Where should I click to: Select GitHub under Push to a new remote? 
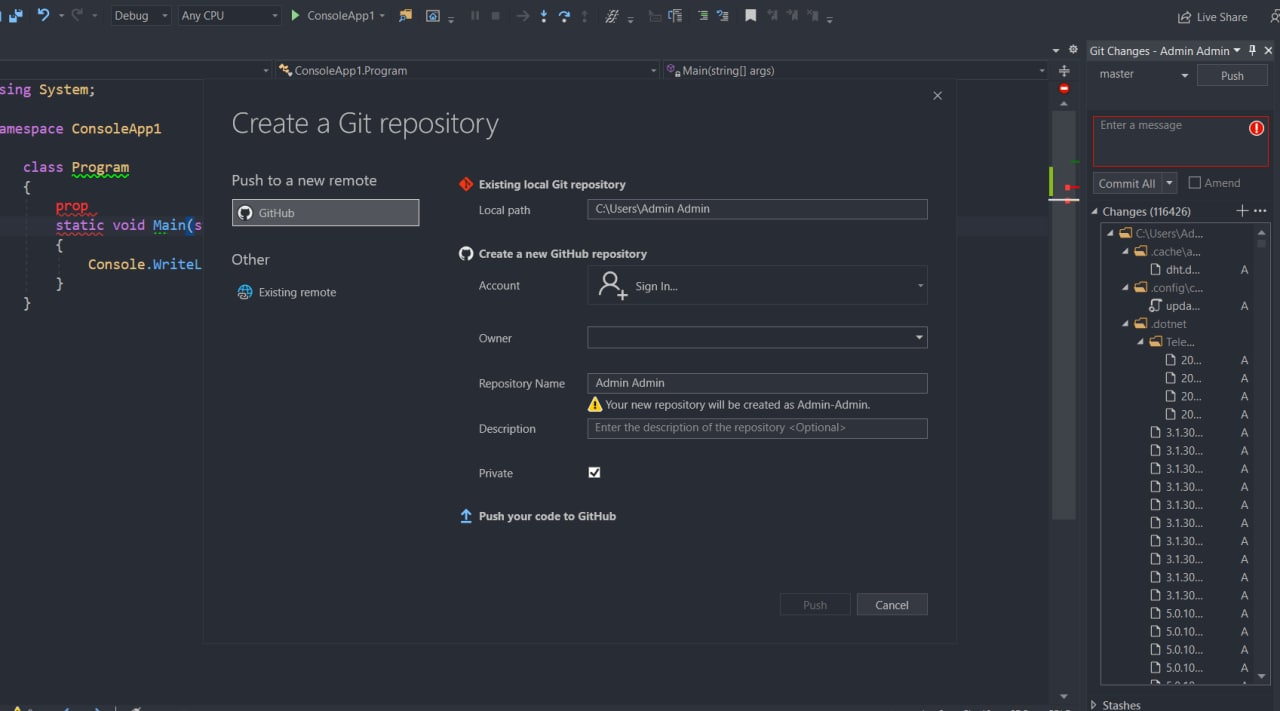click(325, 213)
